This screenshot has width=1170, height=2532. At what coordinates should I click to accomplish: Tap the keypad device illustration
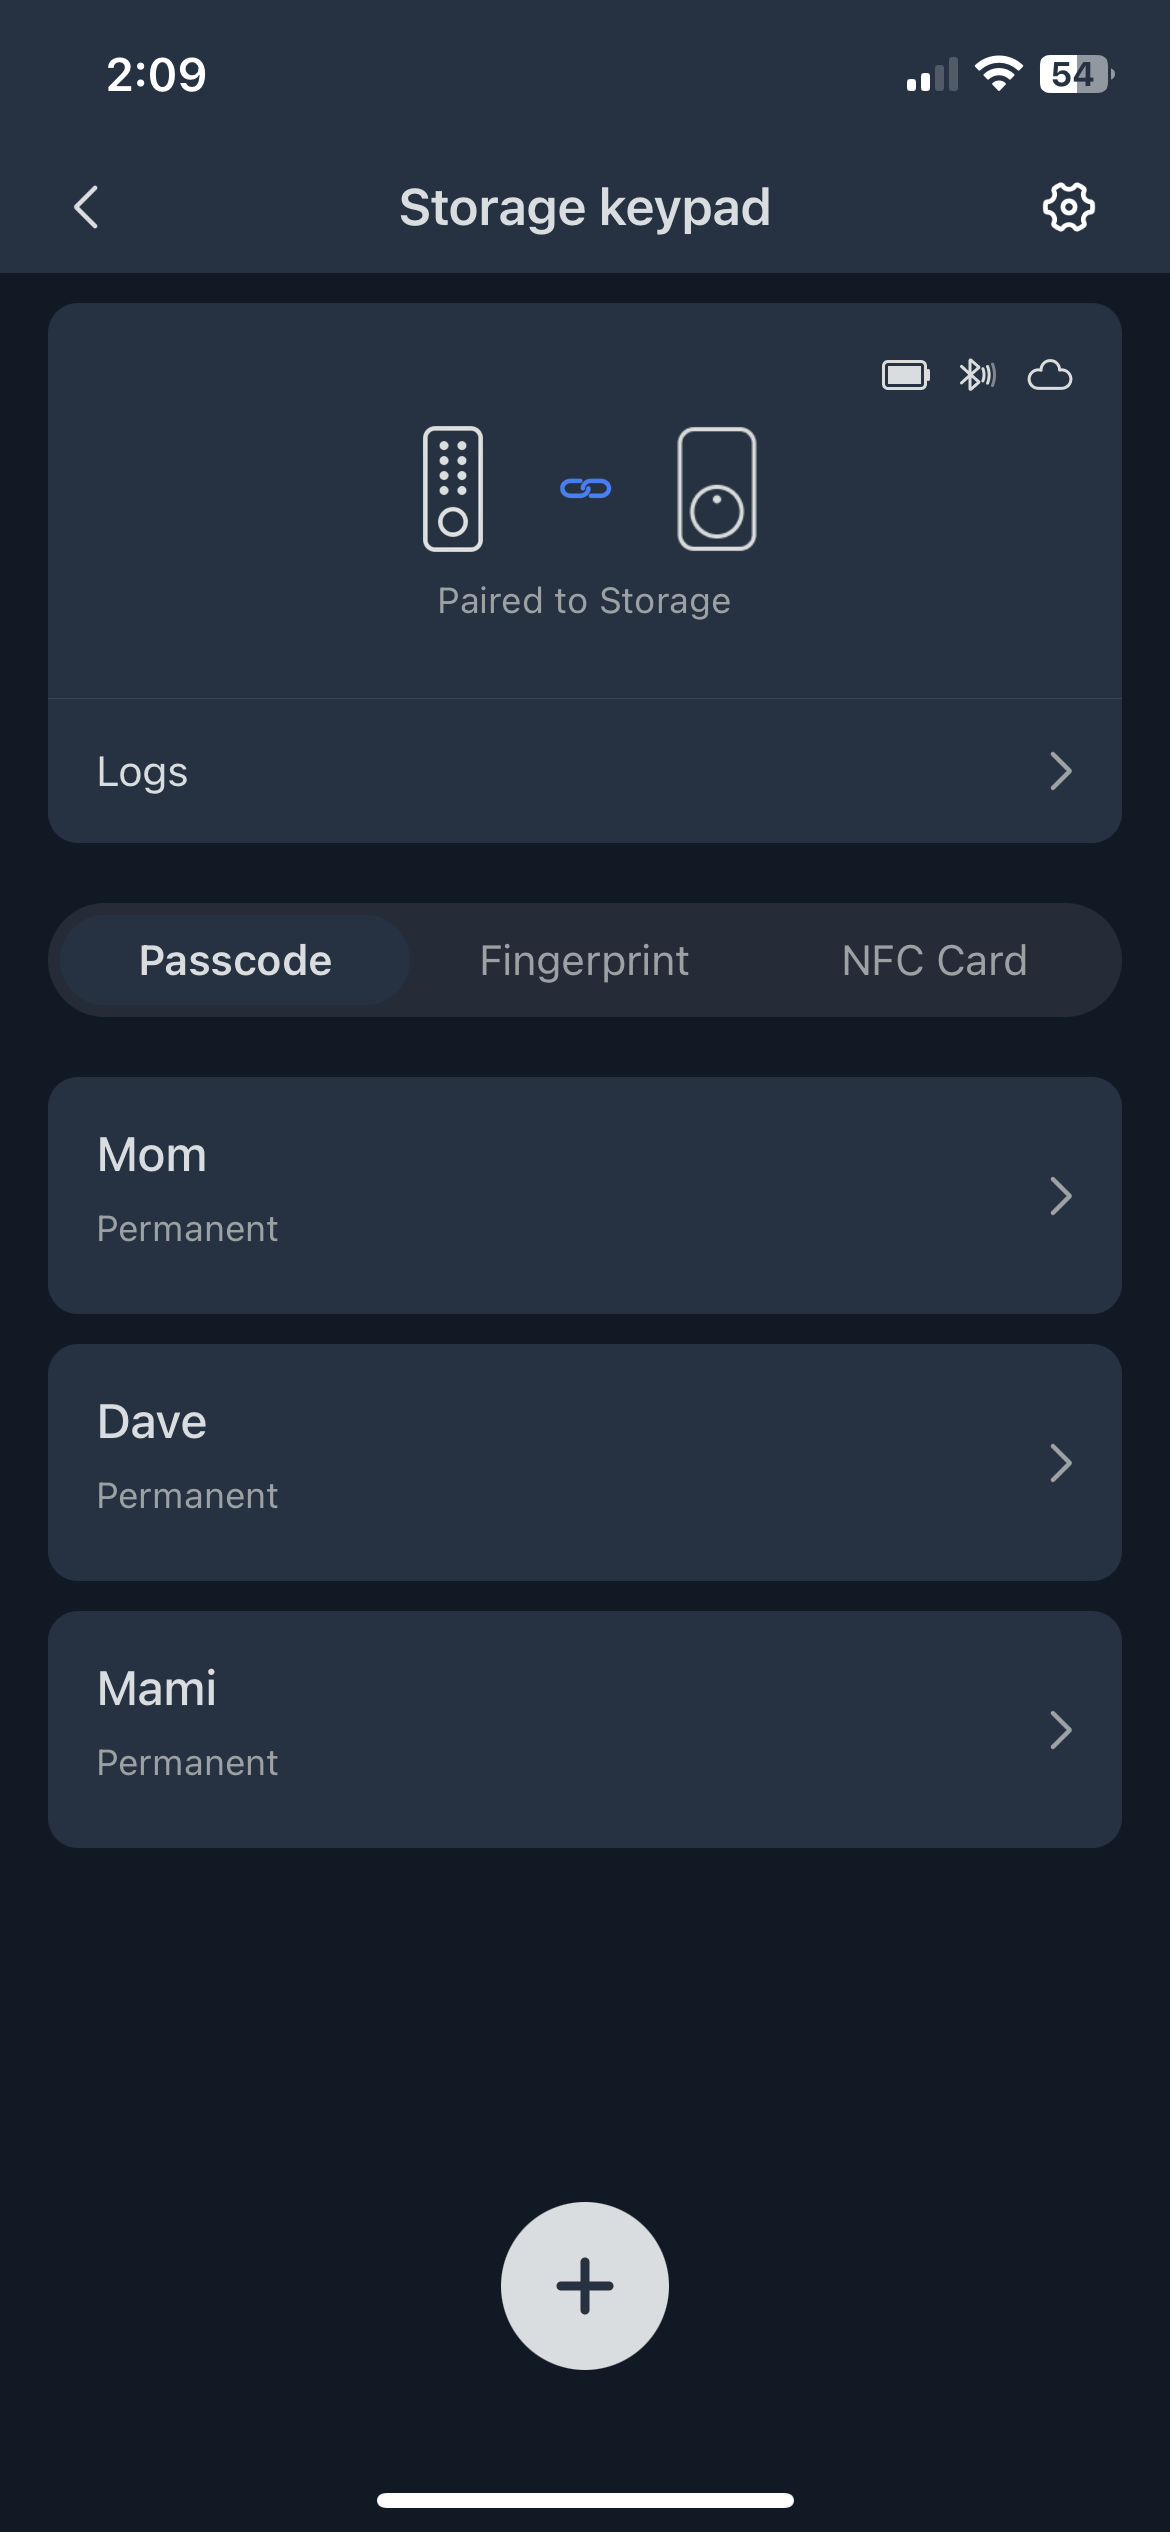click(x=453, y=490)
